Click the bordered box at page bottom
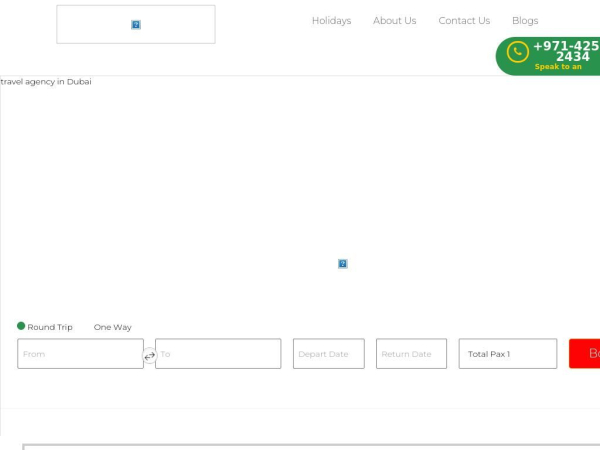Viewport: 600px width, 450px height. (311, 447)
